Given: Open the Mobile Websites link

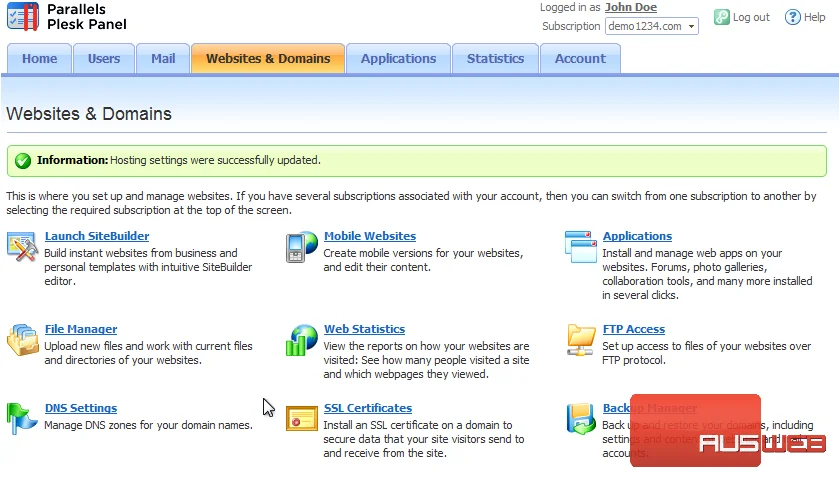Looking at the screenshot, I should pos(370,236).
